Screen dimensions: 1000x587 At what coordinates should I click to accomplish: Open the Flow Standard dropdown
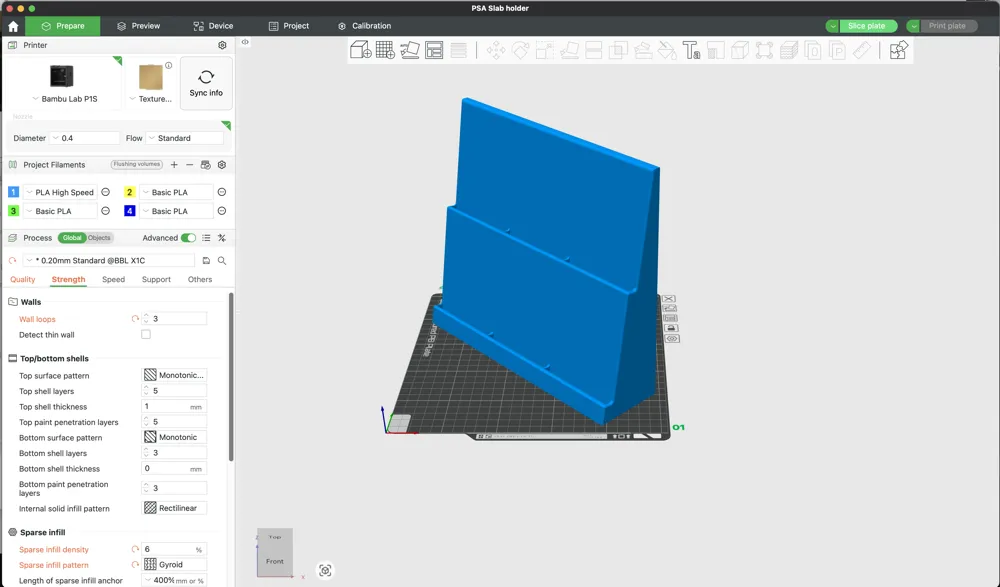click(185, 138)
